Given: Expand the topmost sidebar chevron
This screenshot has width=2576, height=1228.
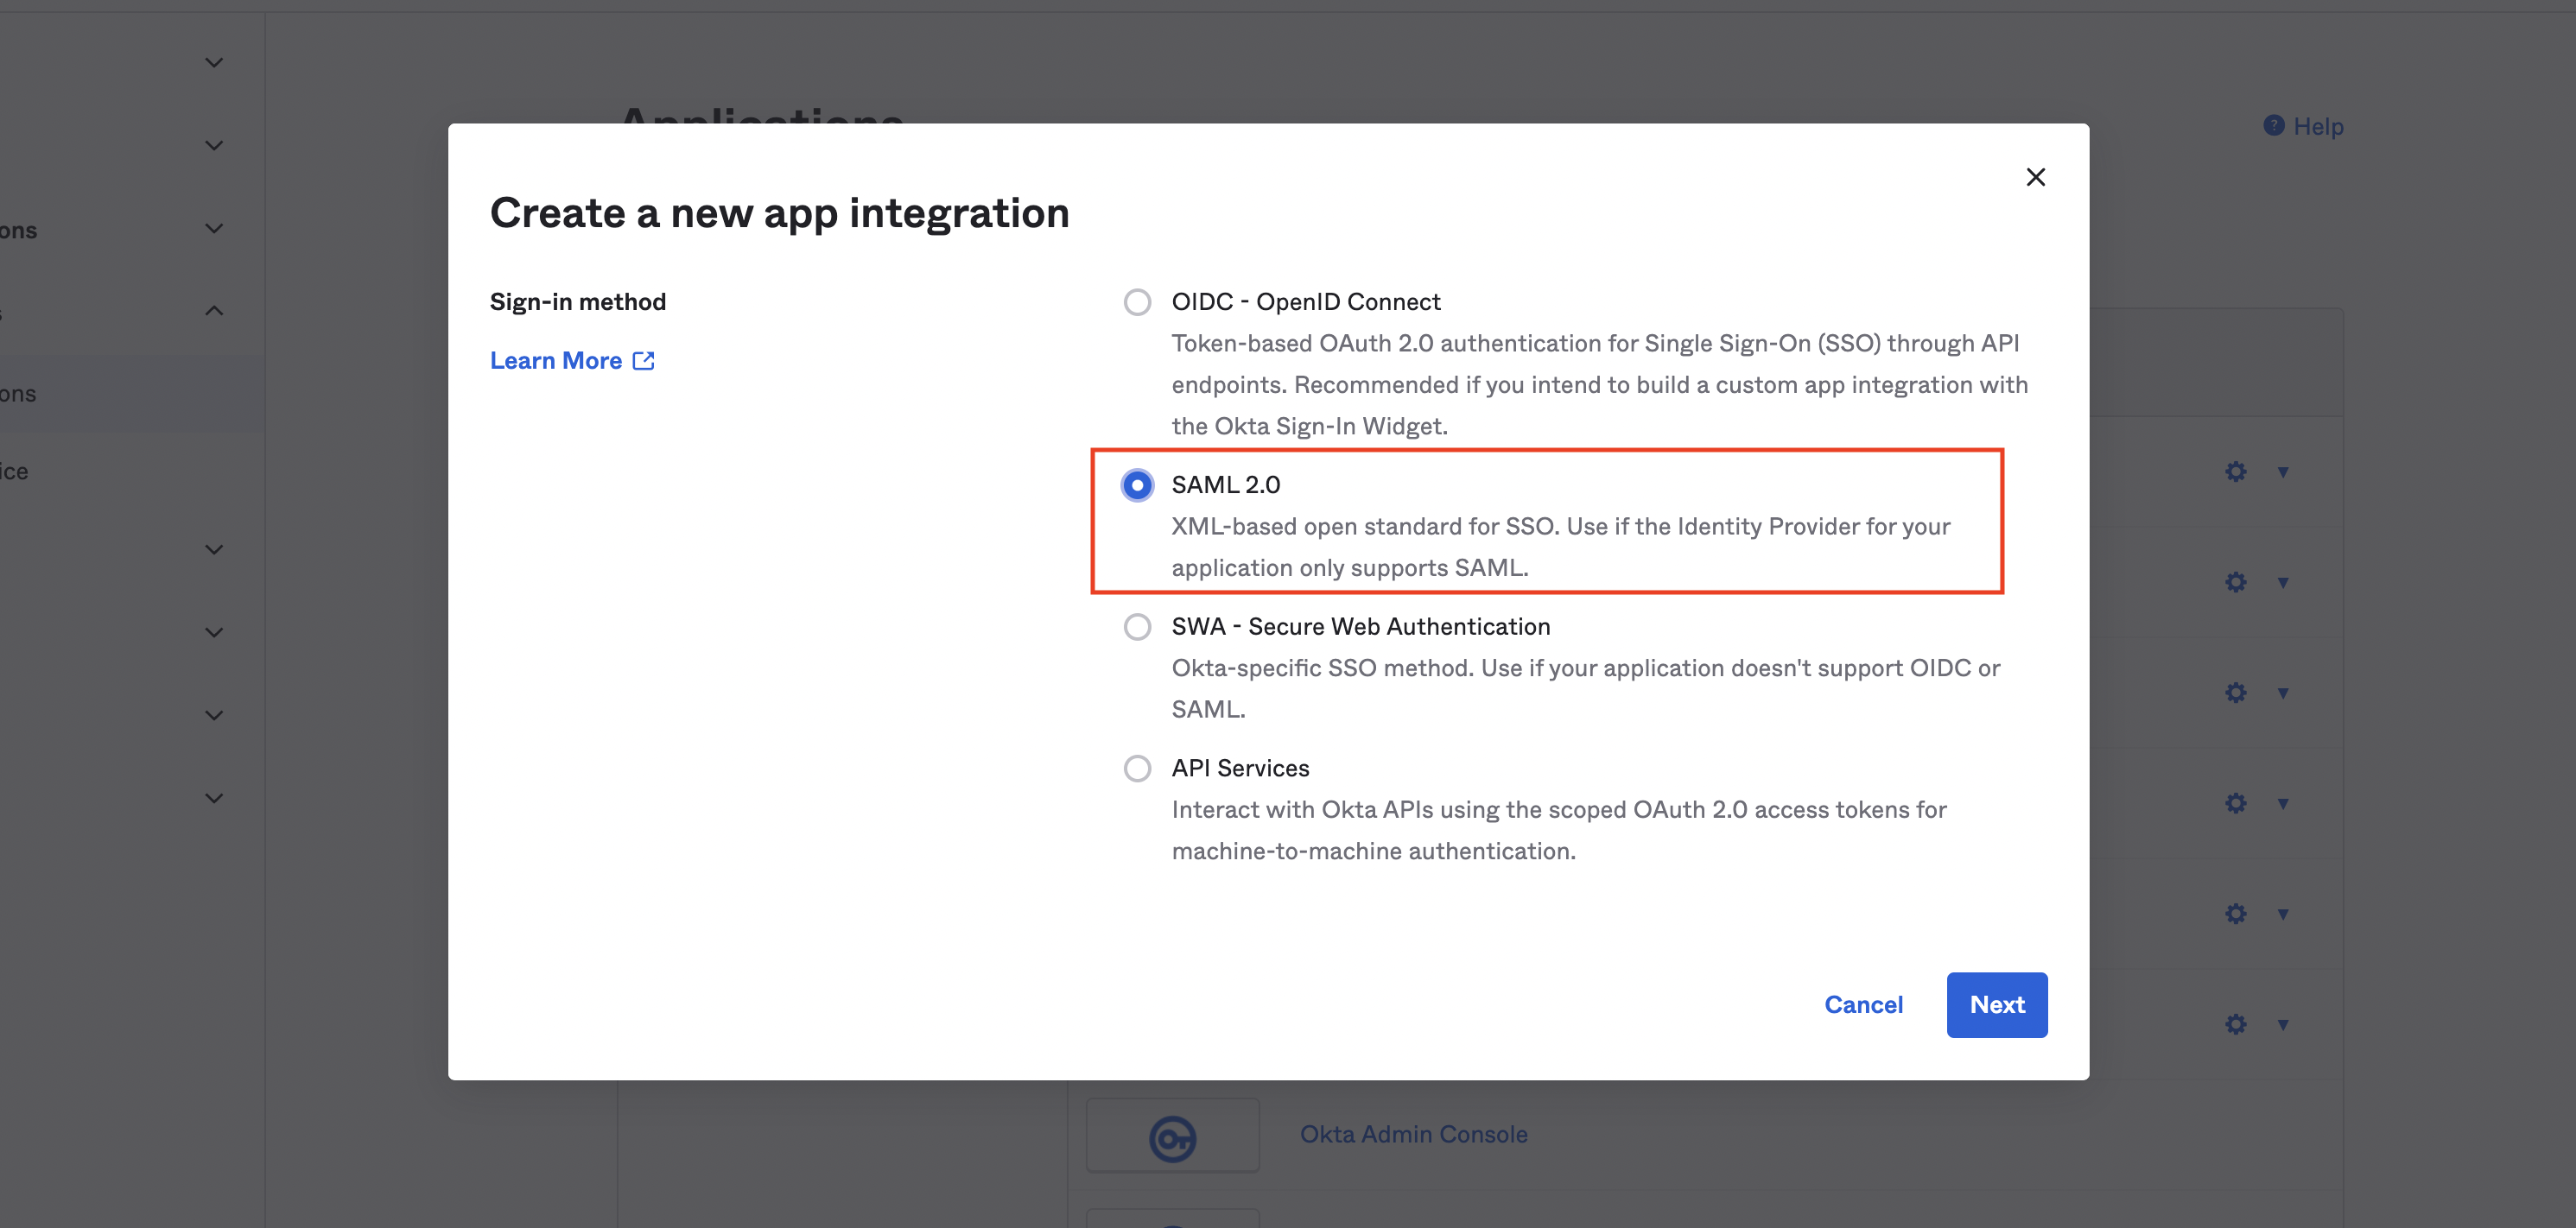Looking at the screenshot, I should (214, 63).
